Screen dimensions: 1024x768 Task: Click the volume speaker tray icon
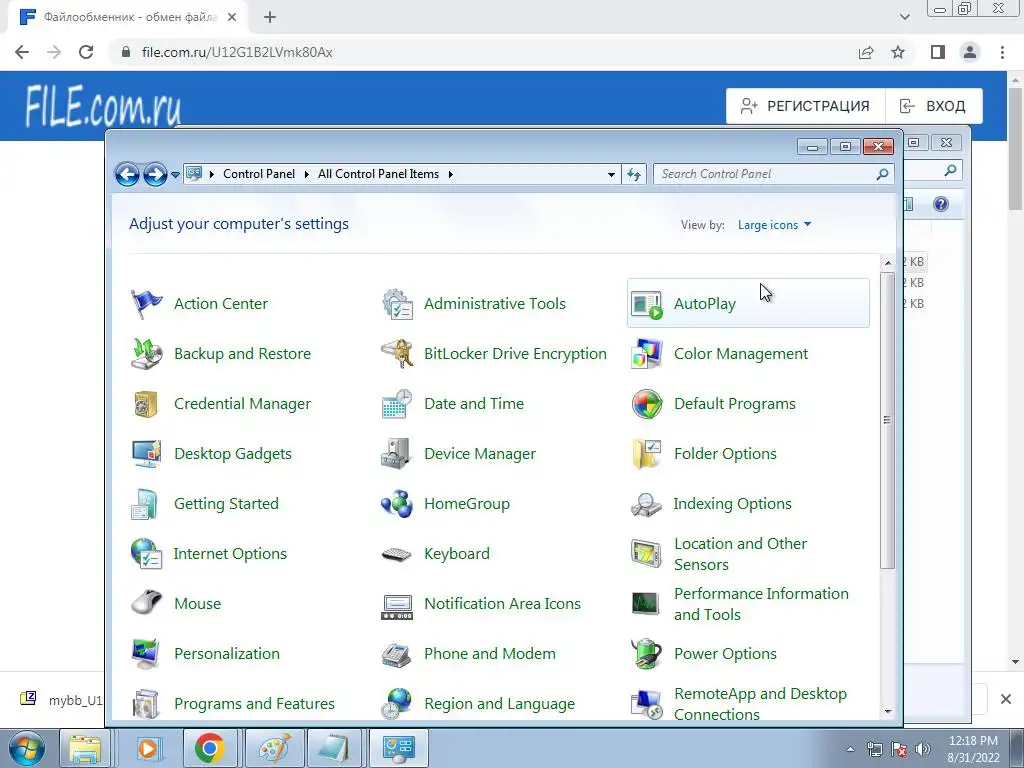click(x=923, y=749)
